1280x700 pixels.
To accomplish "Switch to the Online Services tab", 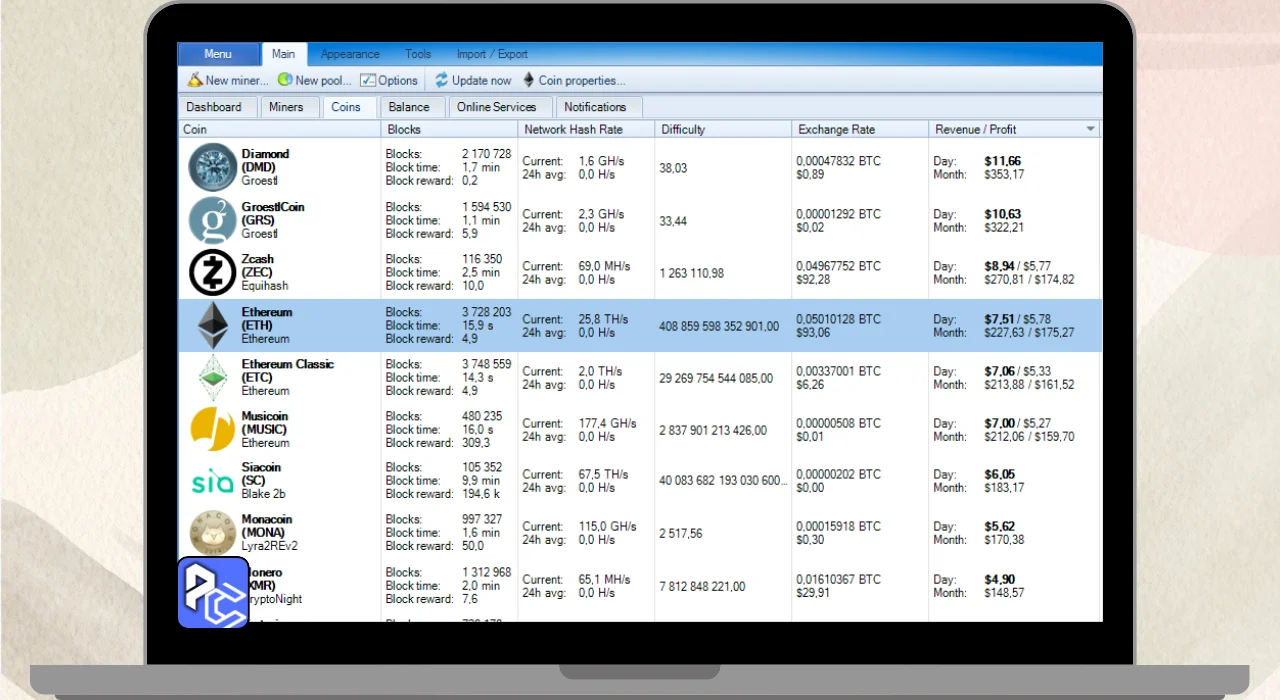I will [x=496, y=107].
